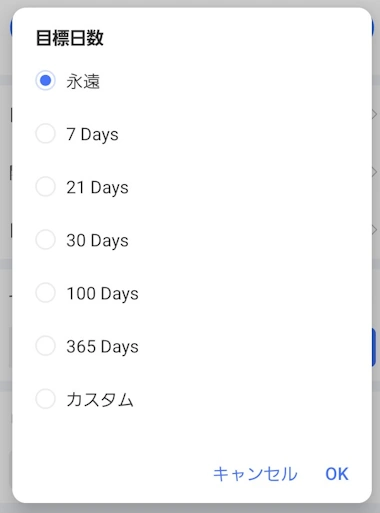Open the second chevron behind the dialog
Viewport: 380px width, 513px height.
click(375, 172)
